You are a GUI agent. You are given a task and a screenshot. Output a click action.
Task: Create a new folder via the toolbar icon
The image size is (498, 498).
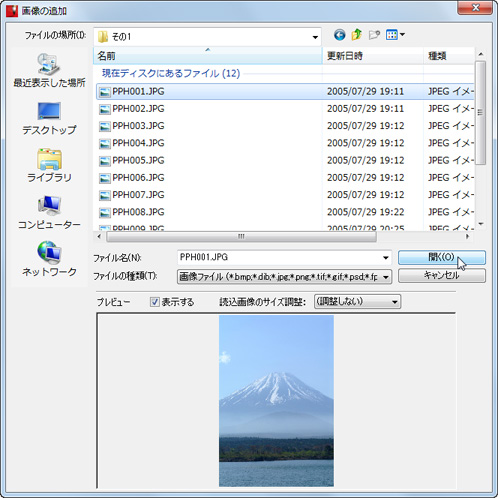pyautogui.click(x=374, y=35)
